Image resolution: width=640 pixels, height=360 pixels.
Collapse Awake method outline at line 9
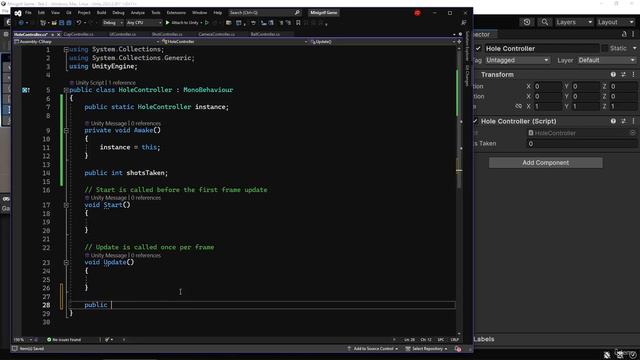(x=66, y=131)
